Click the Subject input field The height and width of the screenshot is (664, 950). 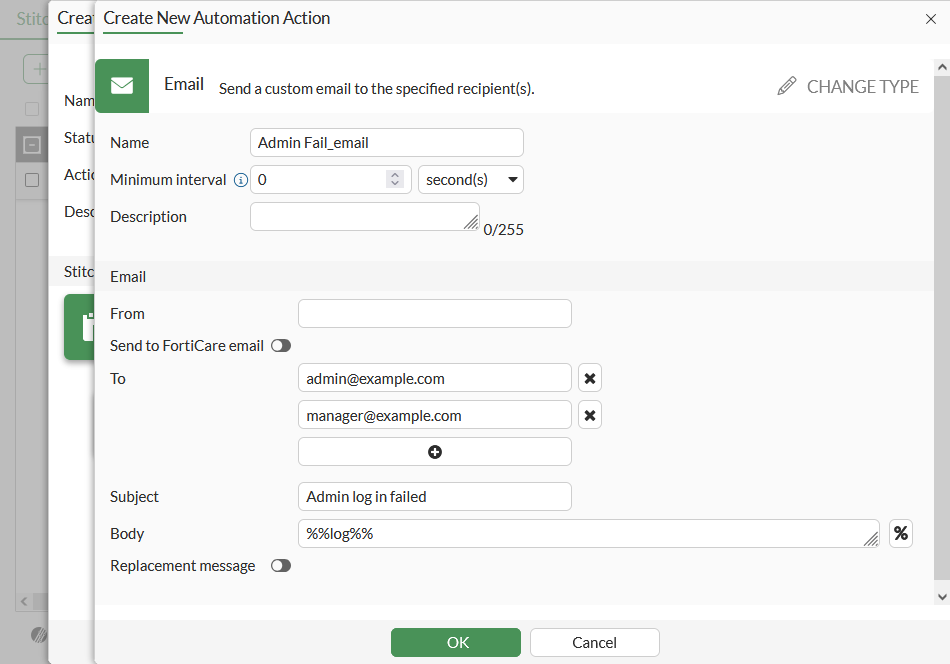click(435, 497)
